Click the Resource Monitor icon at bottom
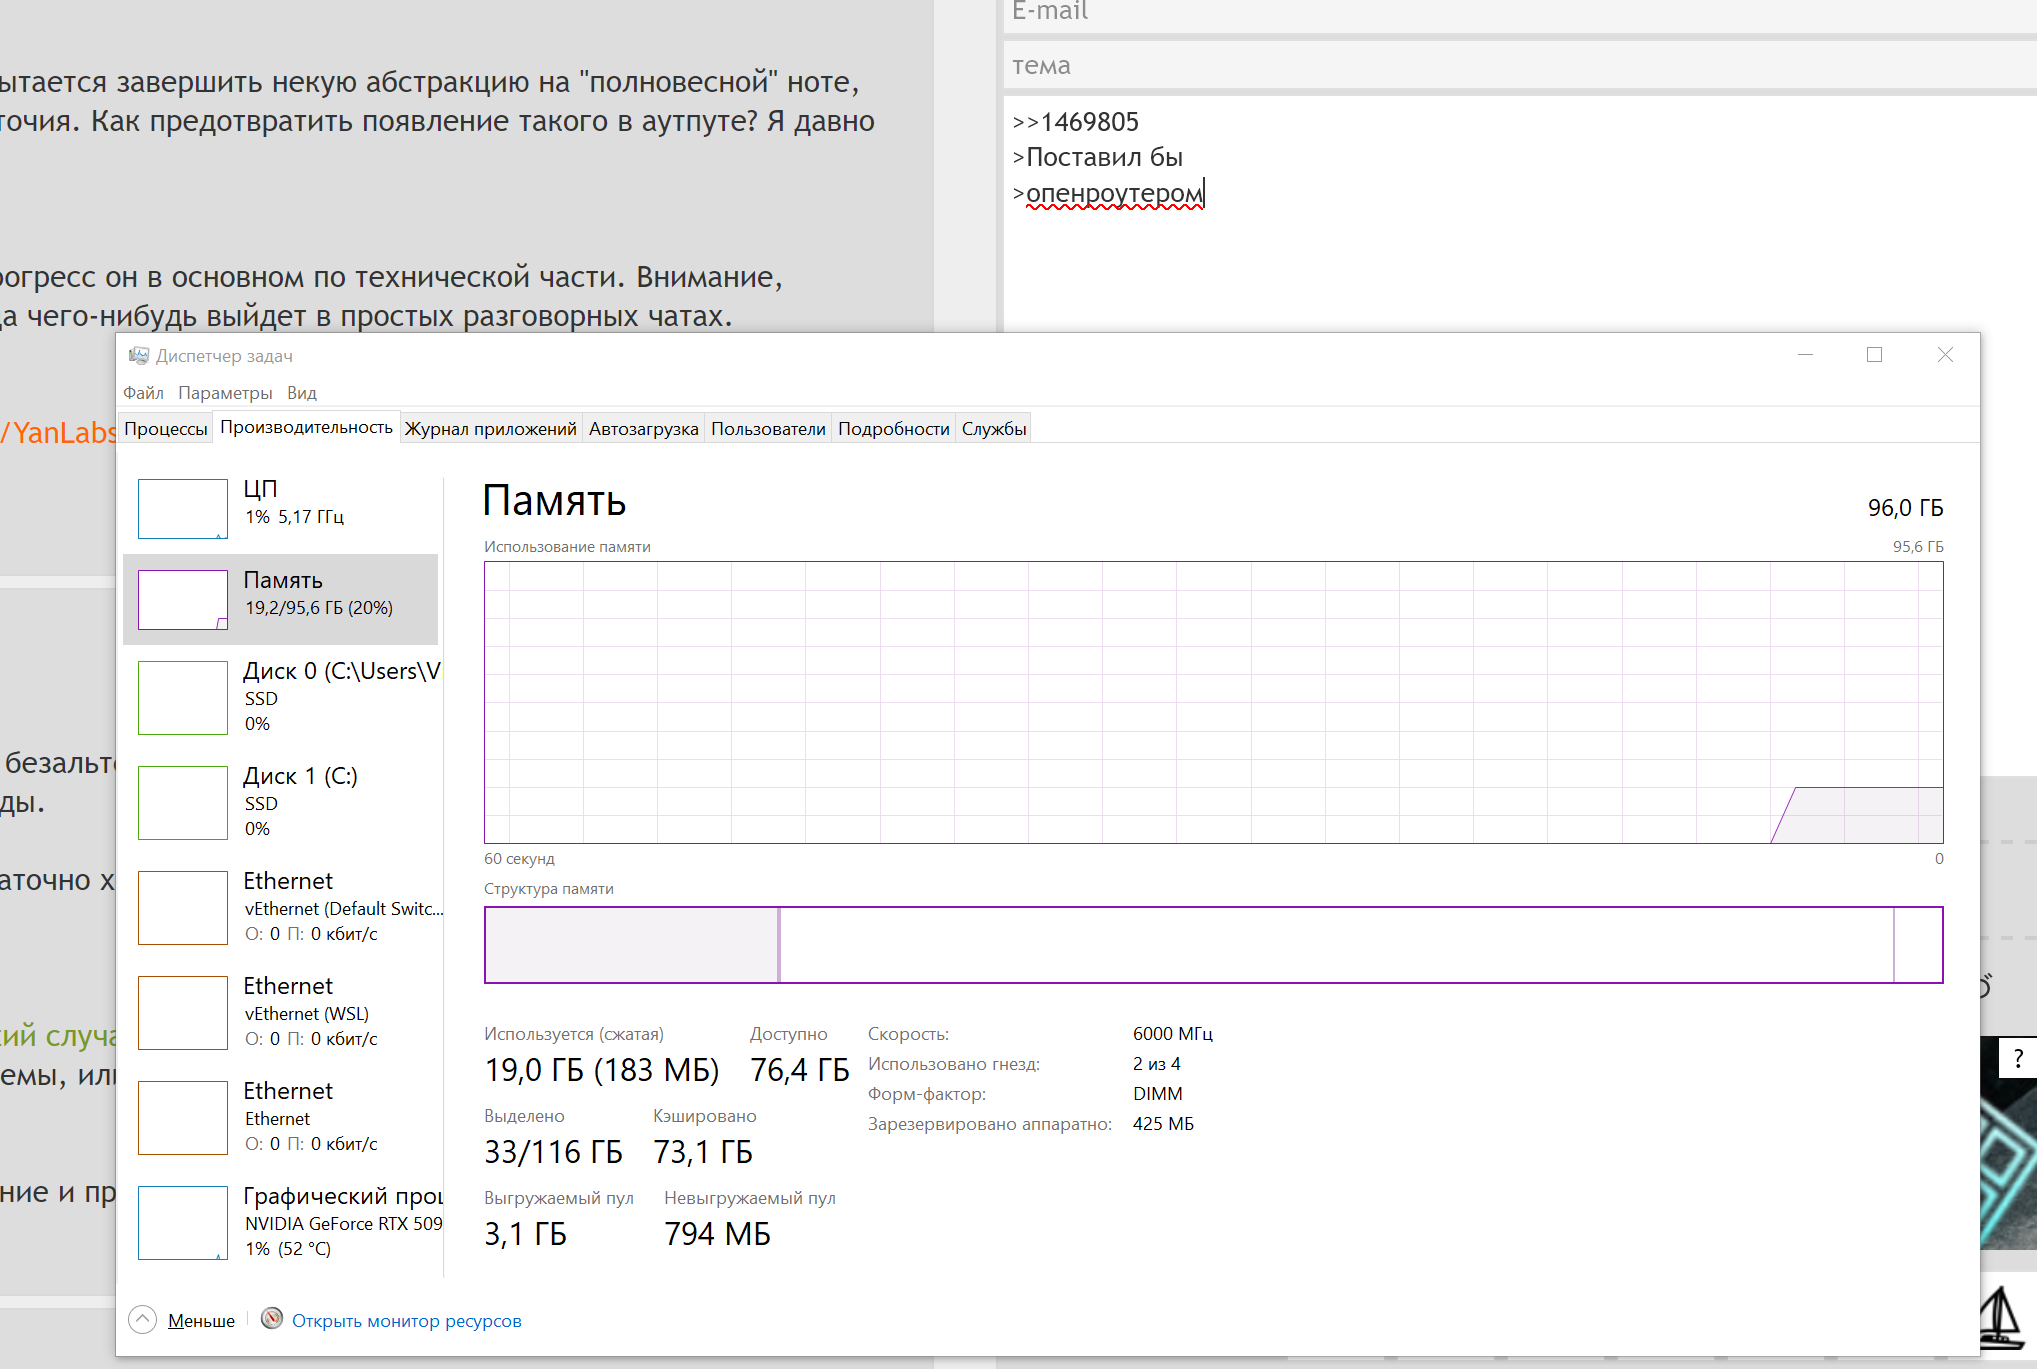The height and width of the screenshot is (1369, 2037). pyautogui.click(x=271, y=1319)
